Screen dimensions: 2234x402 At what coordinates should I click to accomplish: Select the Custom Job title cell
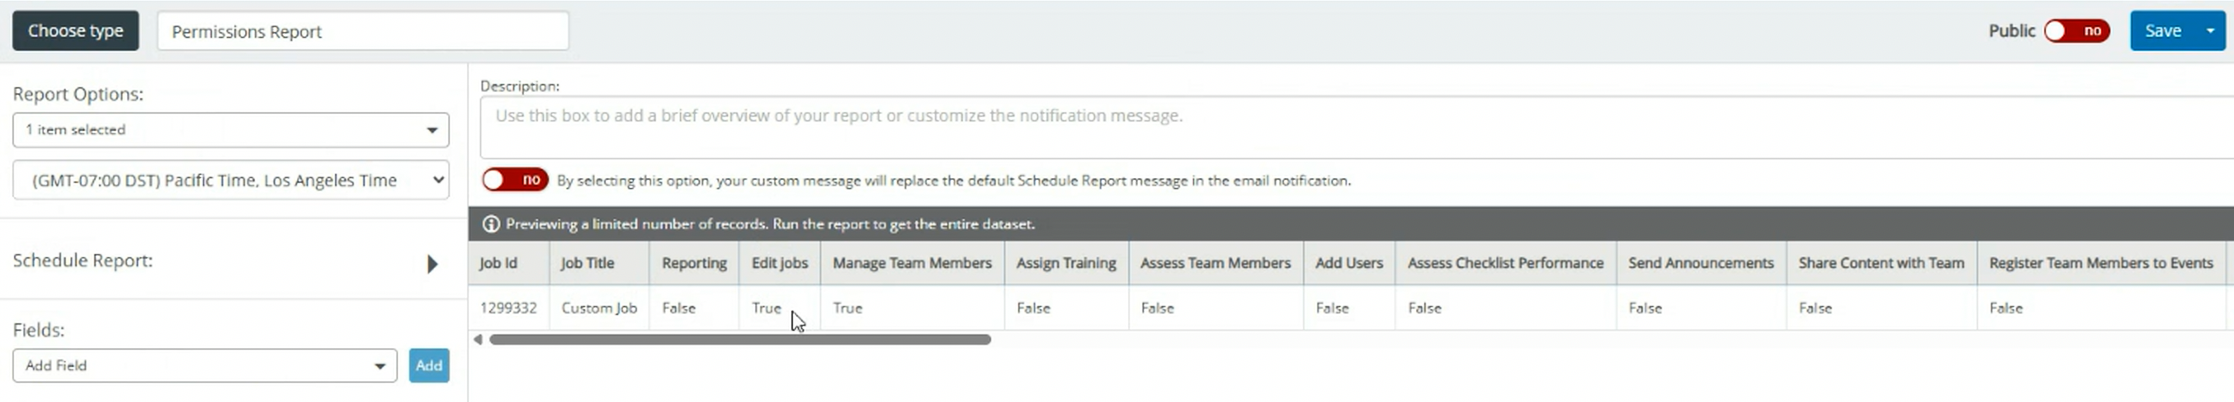click(599, 308)
